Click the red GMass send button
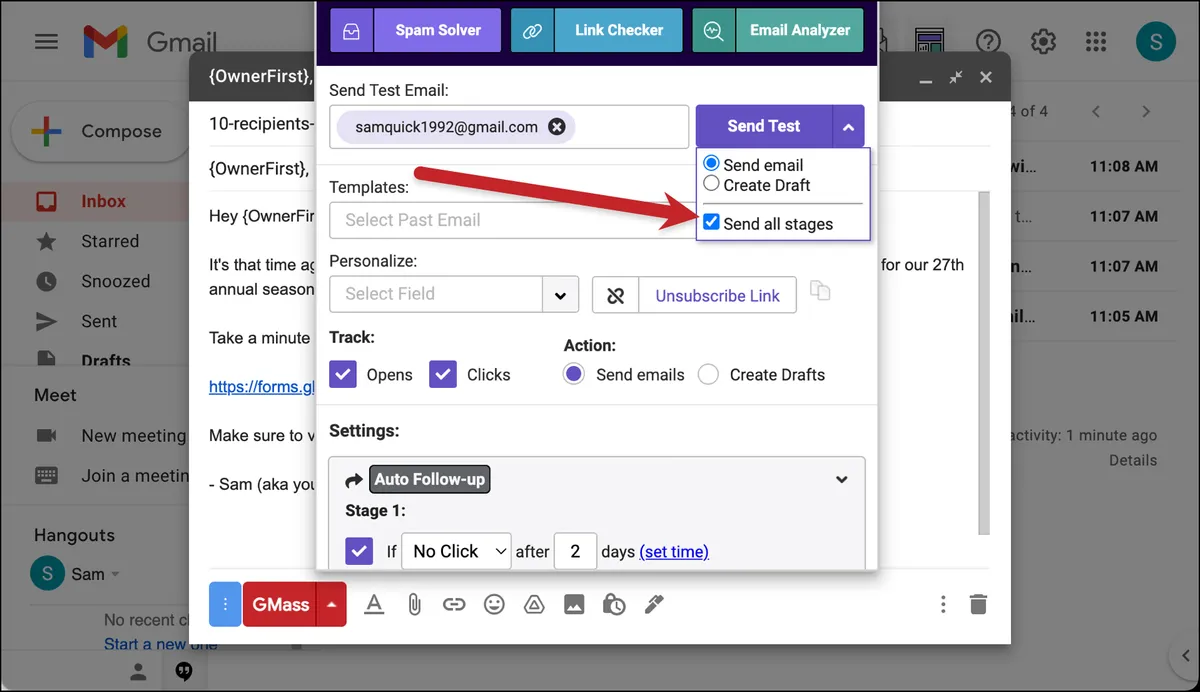This screenshot has width=1200, height=692. [x=280, y=604]
